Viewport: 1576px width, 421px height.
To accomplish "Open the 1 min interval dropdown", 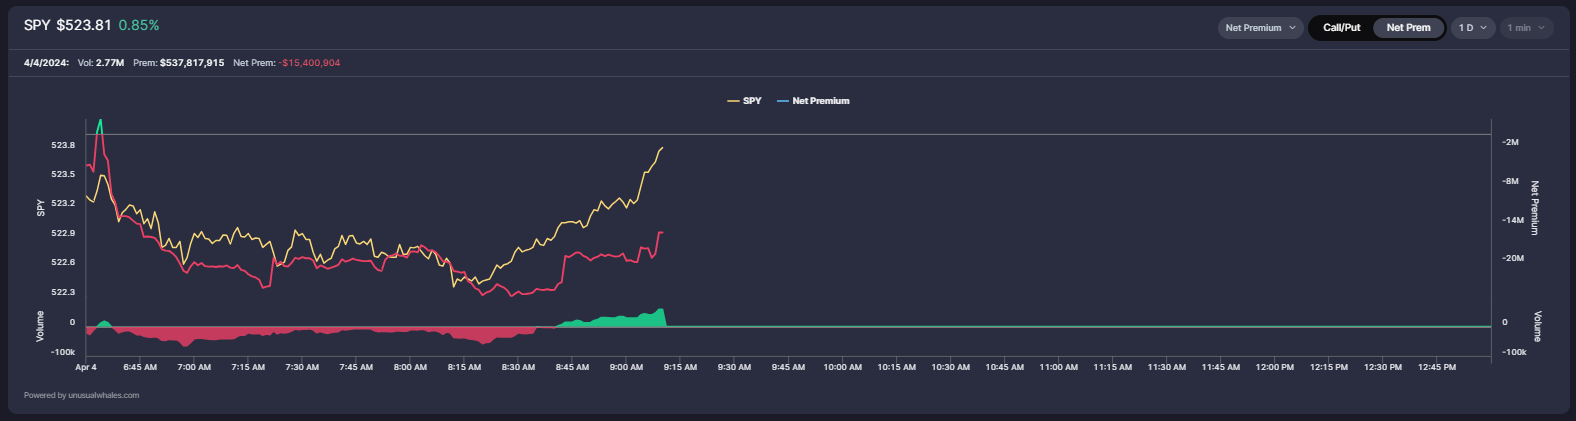I will 1526,28.
